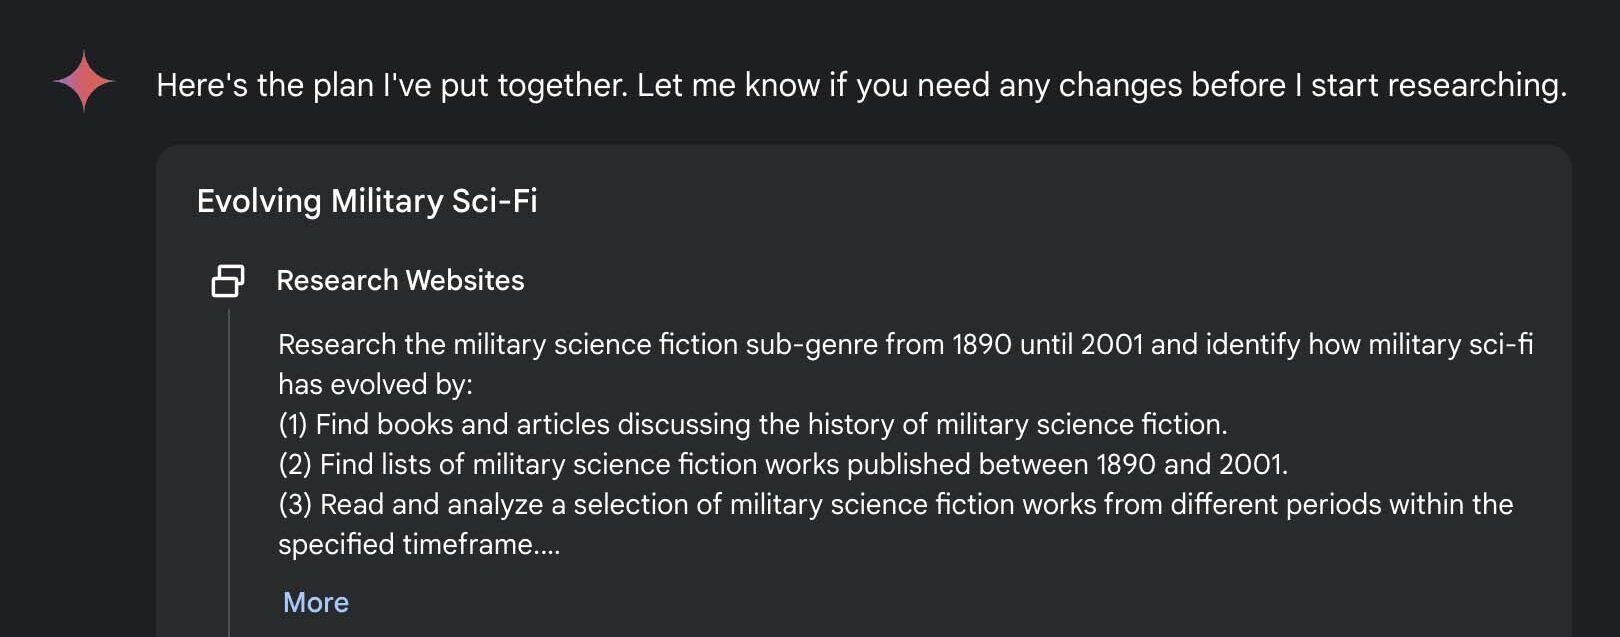Image resolution: width=1620 pixels, height=637 pixels.
Task: Click the 'specified timeframe....' text line
Action: (419, 545)
